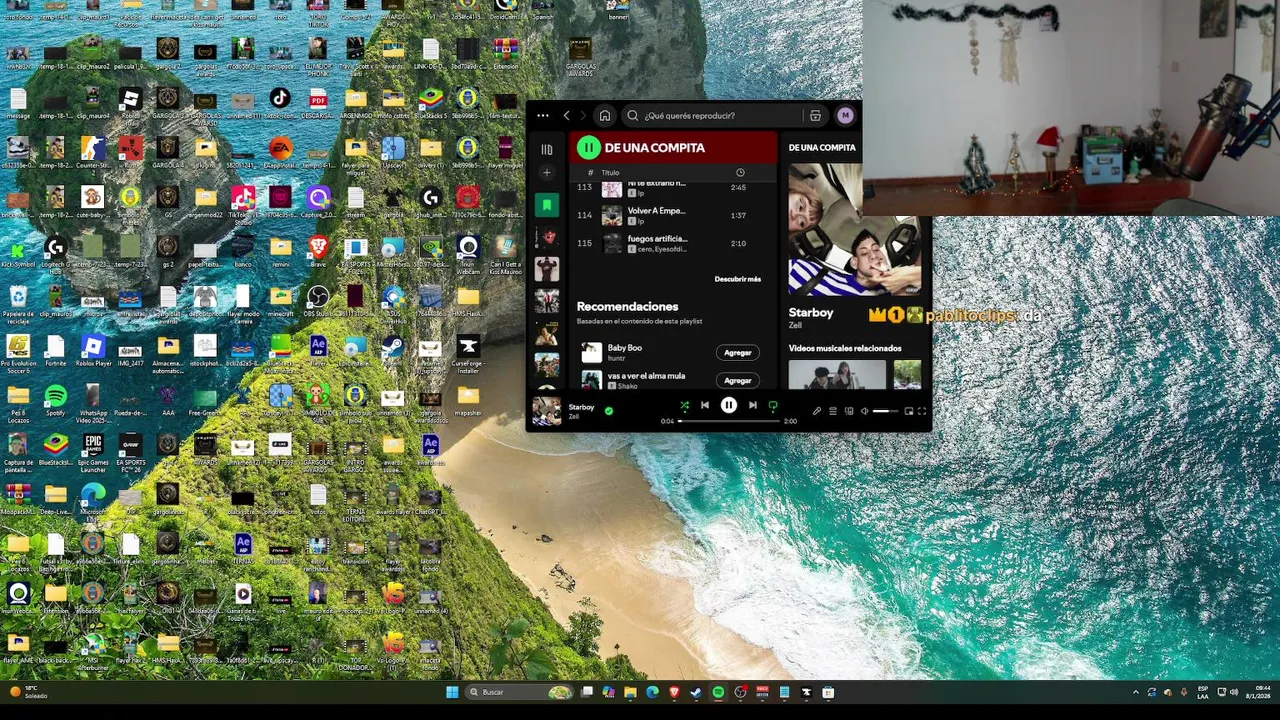The image size is (1280, 720).
Task: Select the Epic Games Launcher desktop icon
Action: (x=93, y=452)
